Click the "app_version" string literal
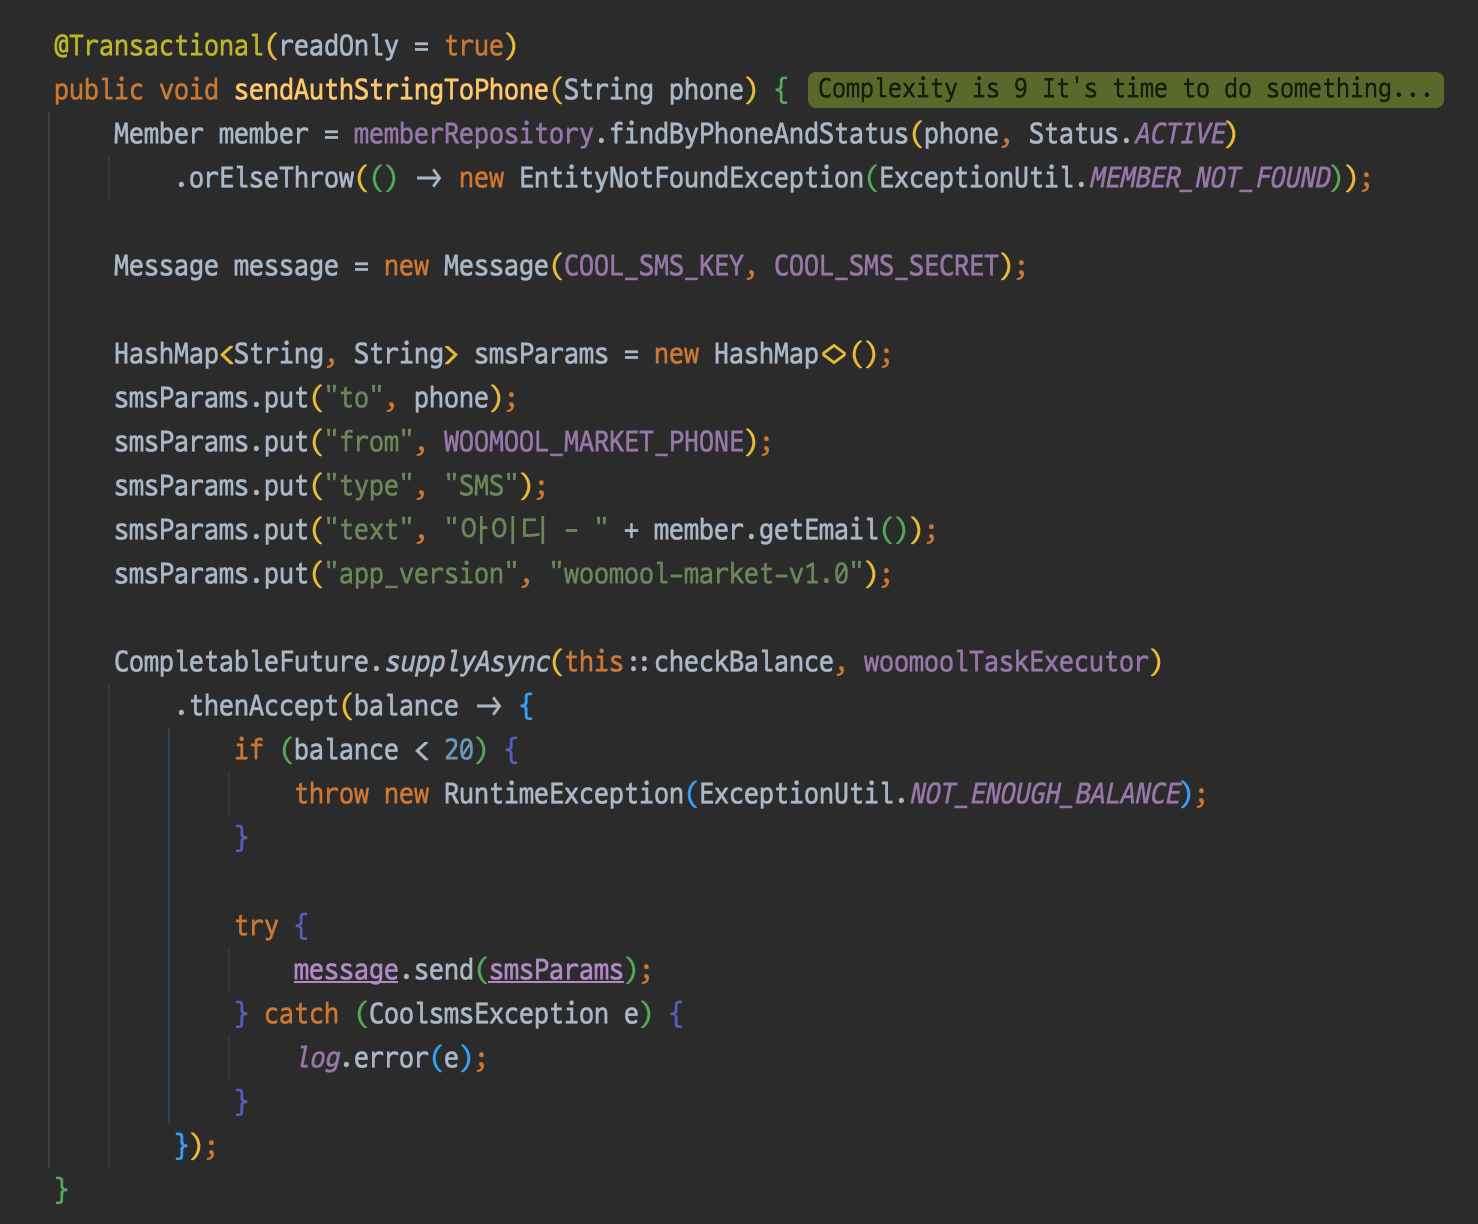The width and height of the screenshot is (1478, 1224). point(421,574)
